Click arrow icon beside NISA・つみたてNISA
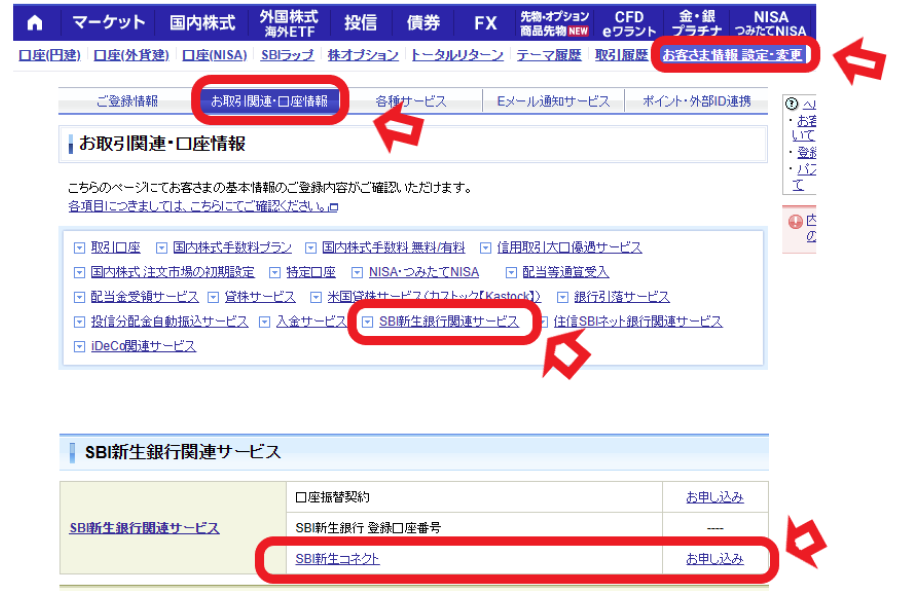 pyautogui.click(x=357, y=273)
